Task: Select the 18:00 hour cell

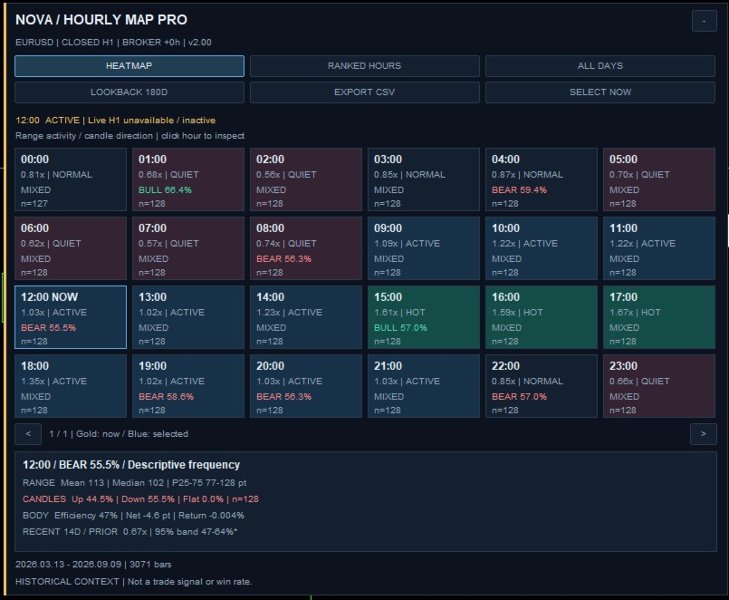Action: click(71, 386)
